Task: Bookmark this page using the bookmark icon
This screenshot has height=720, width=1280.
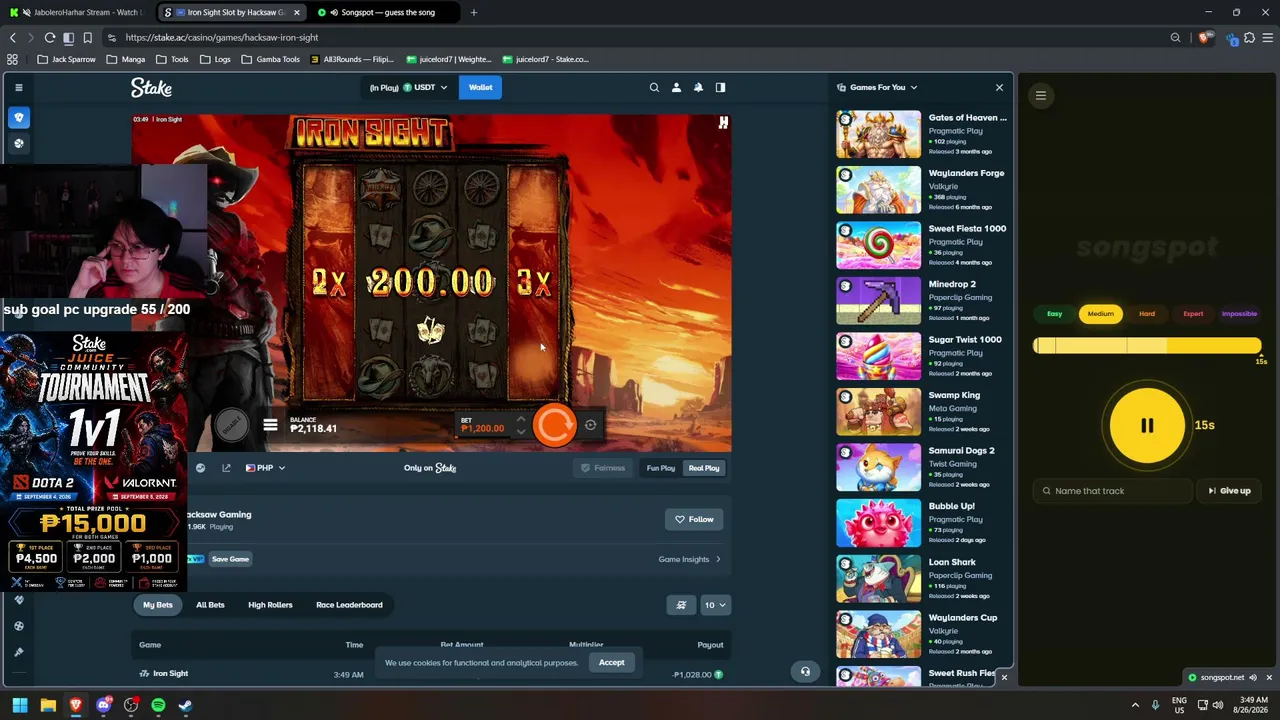Action: click(x=87, y=38)
